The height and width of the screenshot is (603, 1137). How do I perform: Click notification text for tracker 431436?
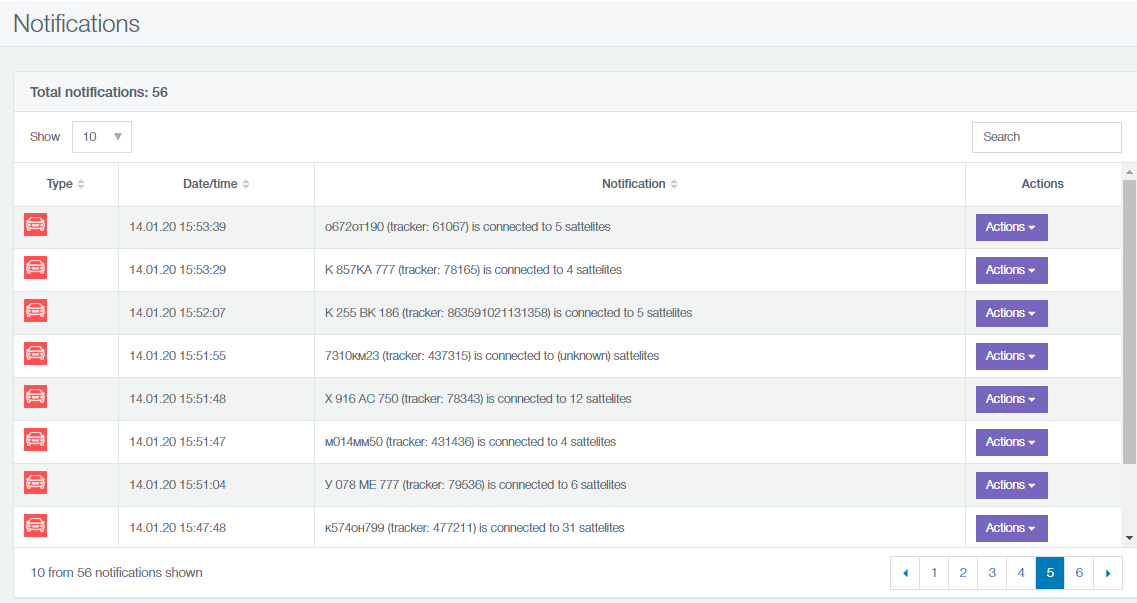(x=471, y=442)
